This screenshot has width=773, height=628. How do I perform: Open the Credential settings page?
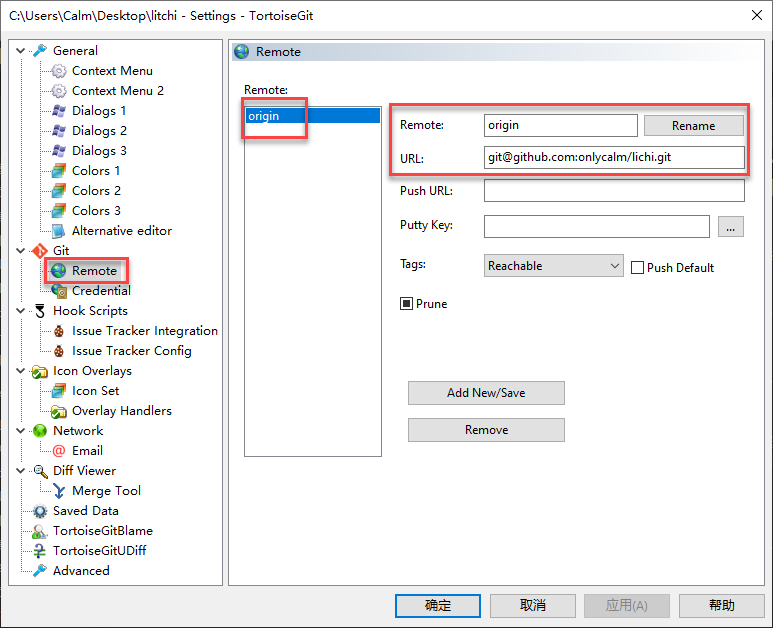point(101,291)
